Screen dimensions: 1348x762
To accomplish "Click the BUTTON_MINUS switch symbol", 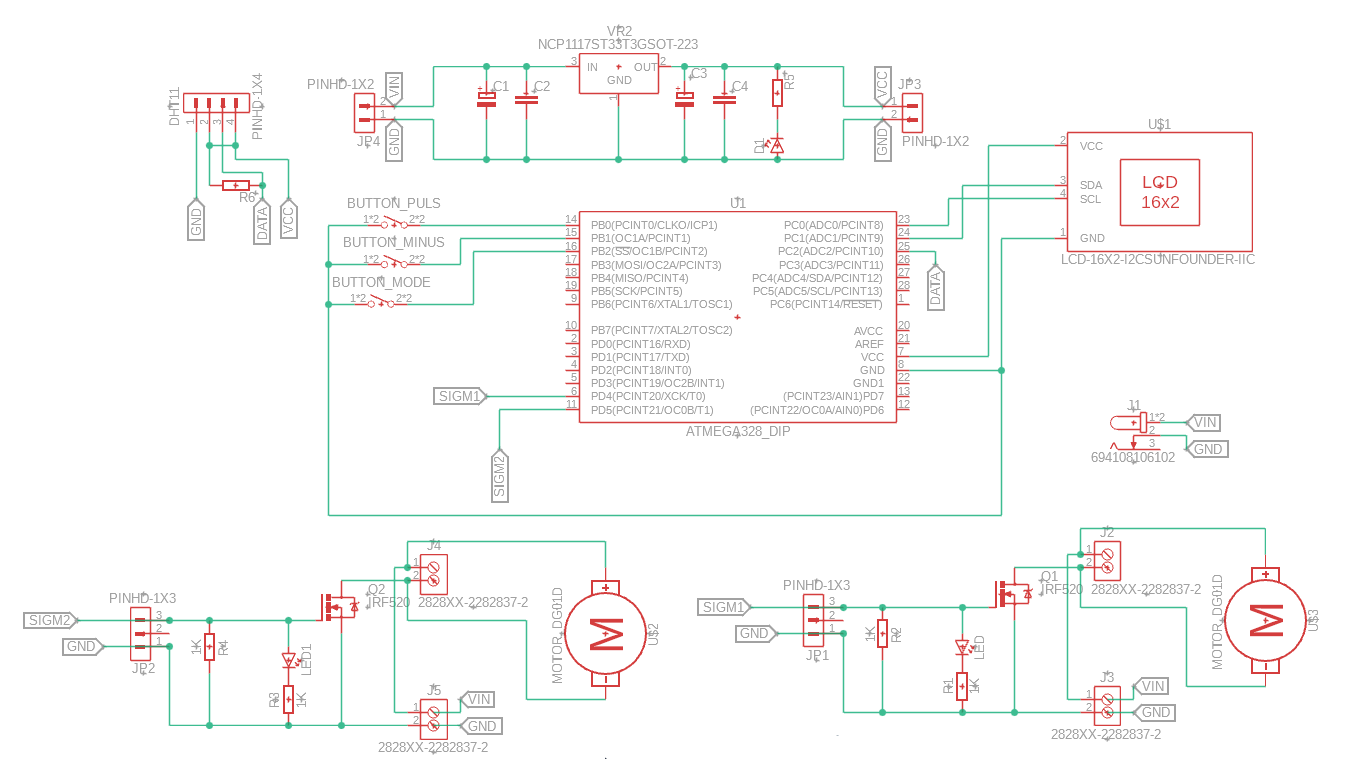I will coord(394,264).
